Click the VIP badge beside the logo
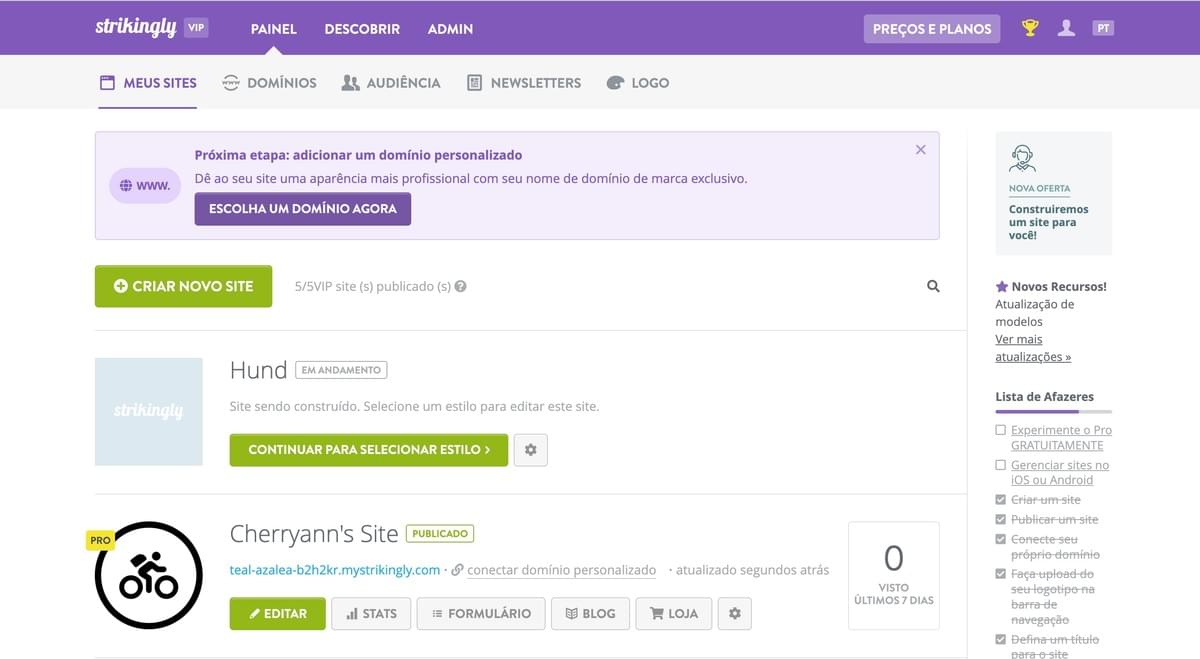Screen dimensions: 1200x659 (x=196, y=28)
